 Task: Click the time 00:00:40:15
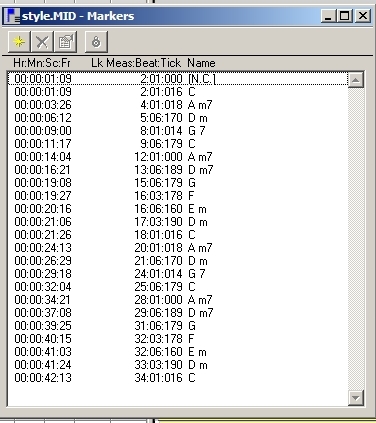coord(43,339)
